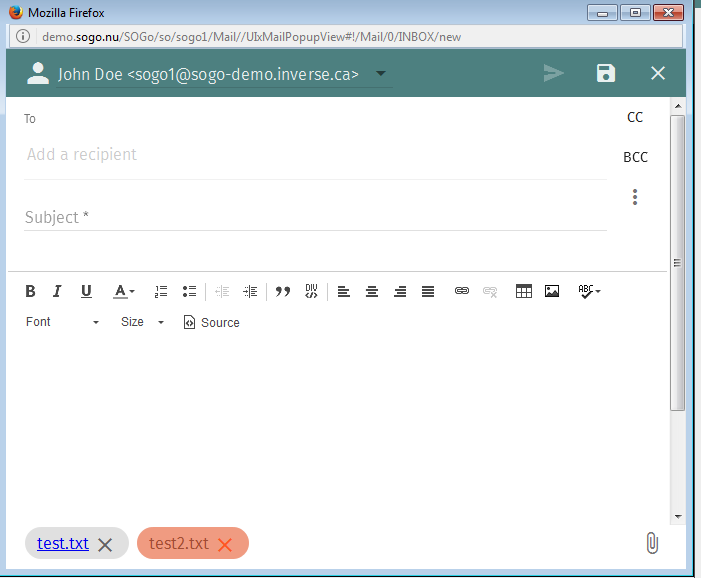
Task: Insert a hyperlink using the link icon
Action: [x=461, y=291]
